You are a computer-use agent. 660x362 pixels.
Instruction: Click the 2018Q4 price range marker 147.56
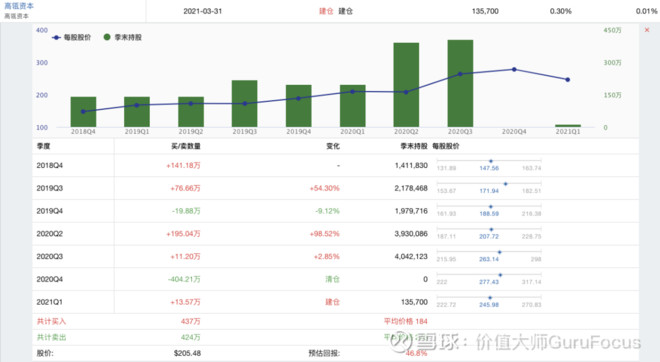tap(491, 161)
